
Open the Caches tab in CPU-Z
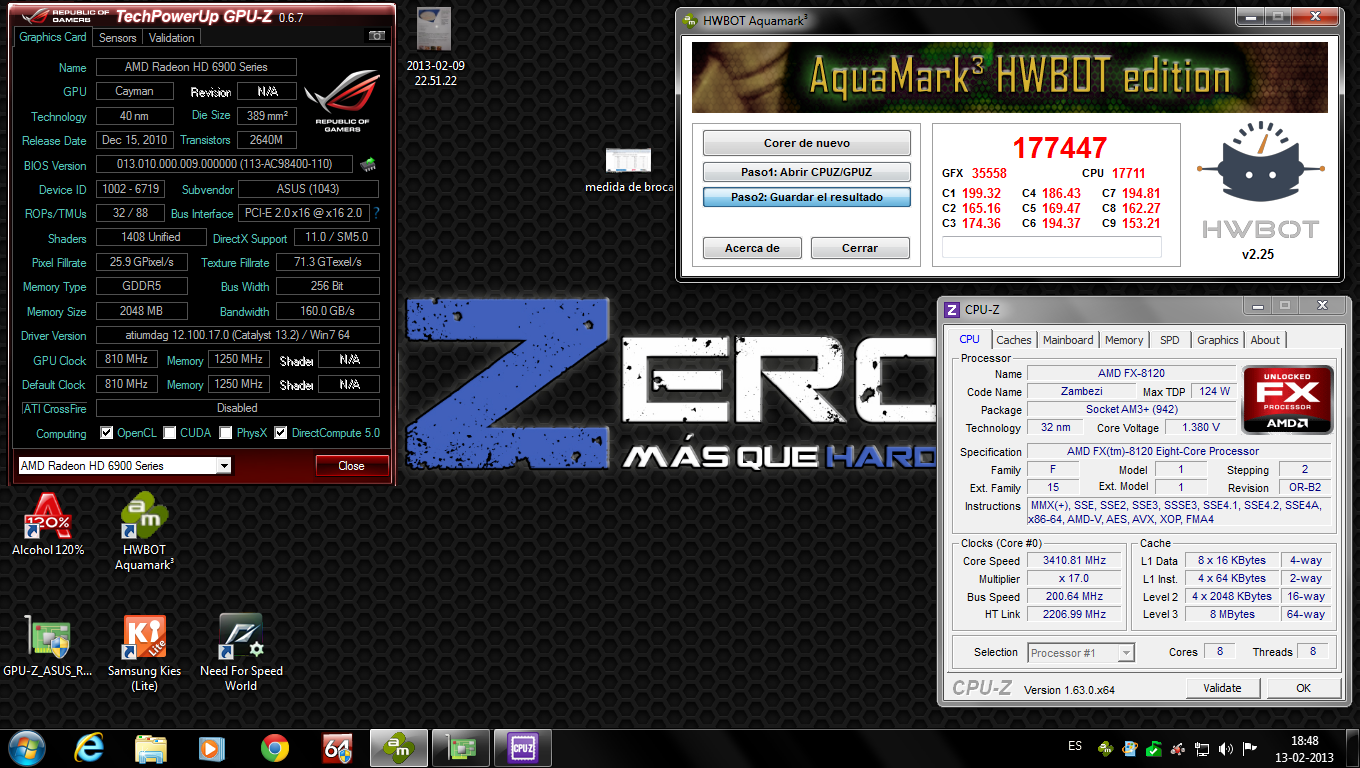(1014, 340)
